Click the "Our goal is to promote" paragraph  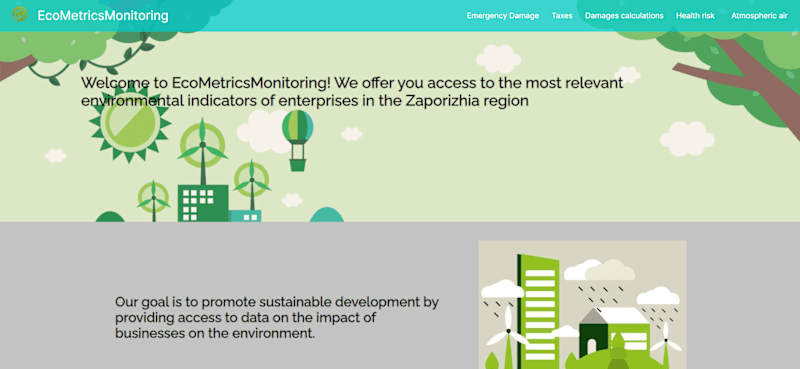277,318
